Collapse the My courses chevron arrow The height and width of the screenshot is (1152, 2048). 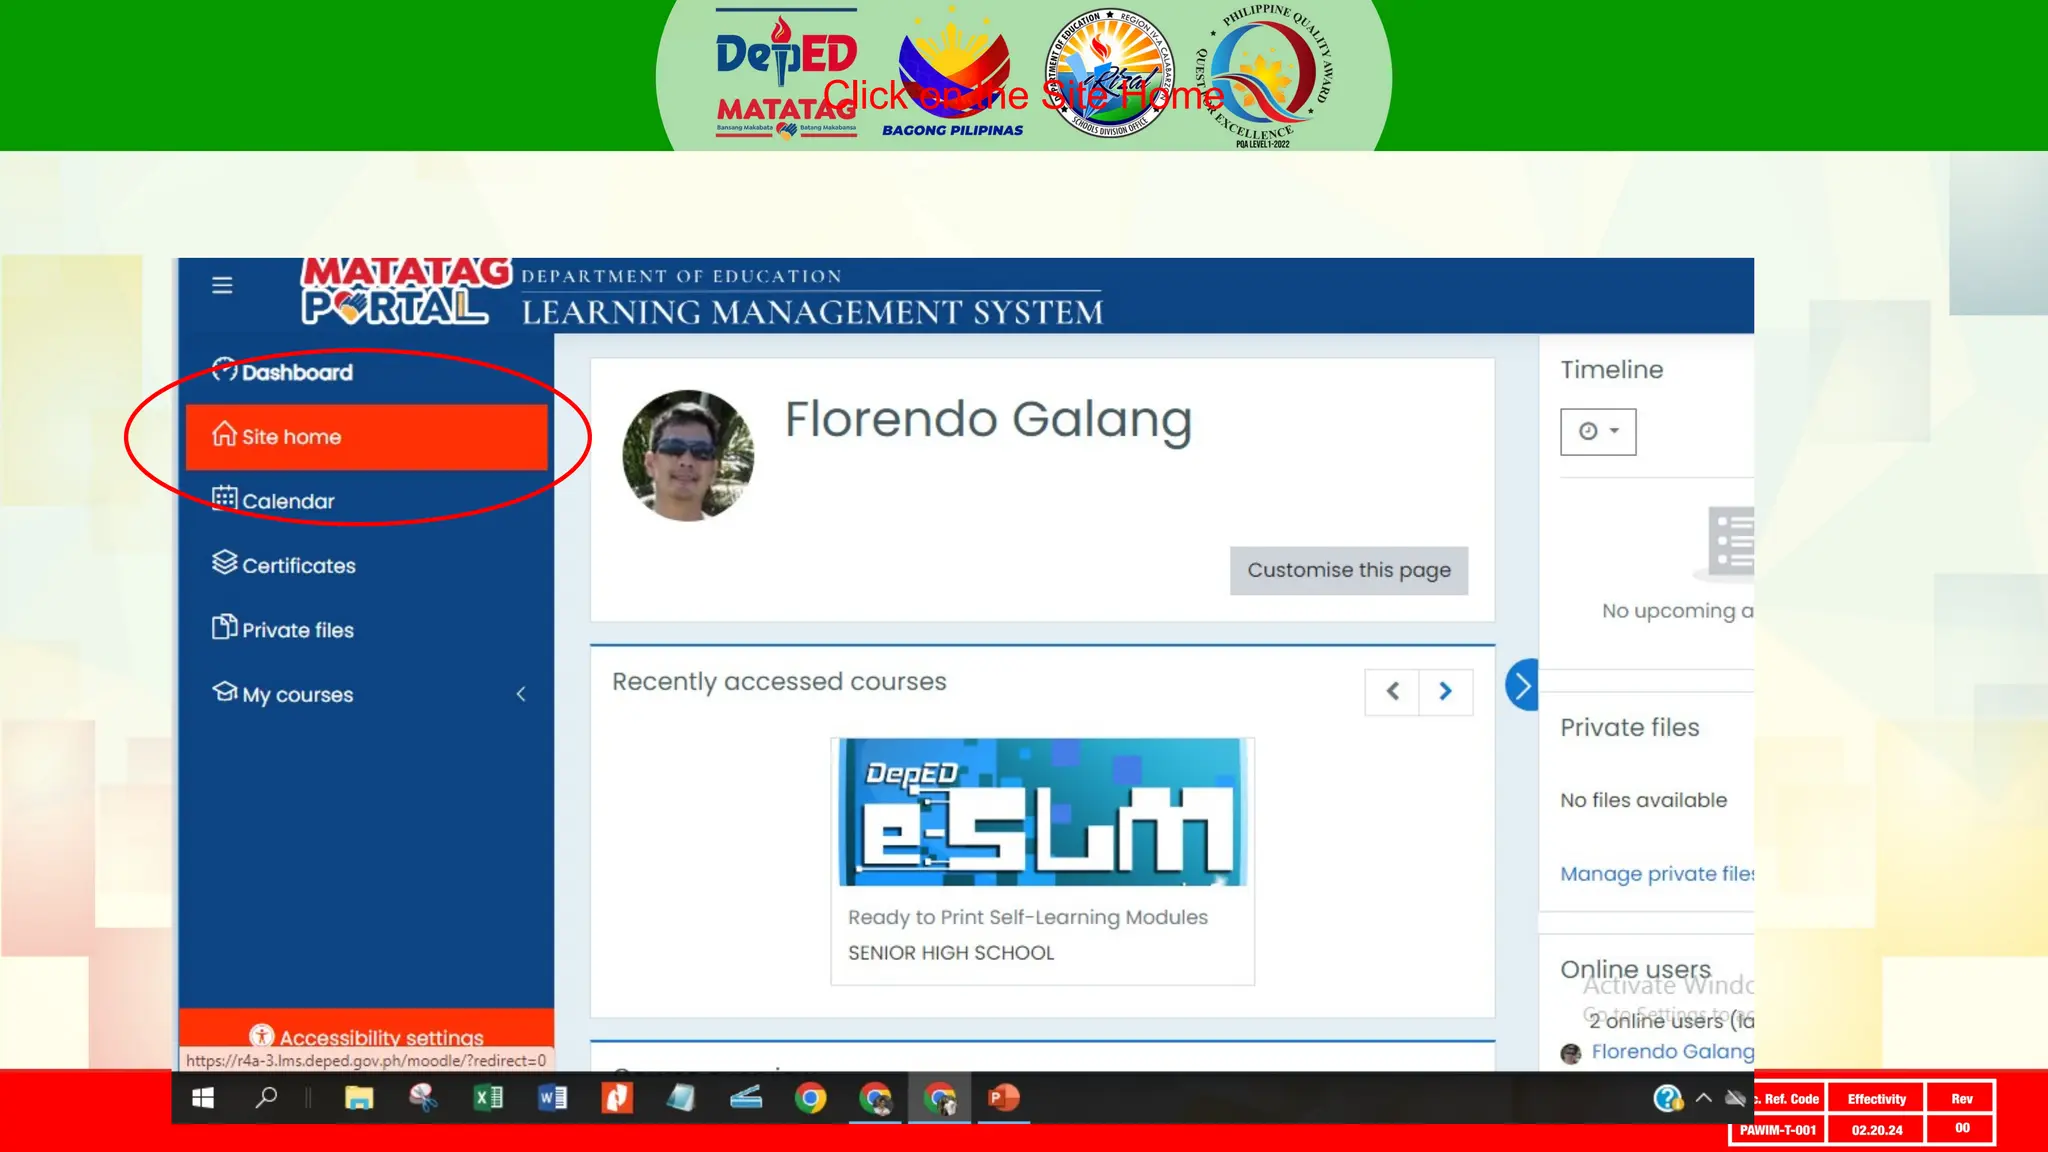(521, 694)
